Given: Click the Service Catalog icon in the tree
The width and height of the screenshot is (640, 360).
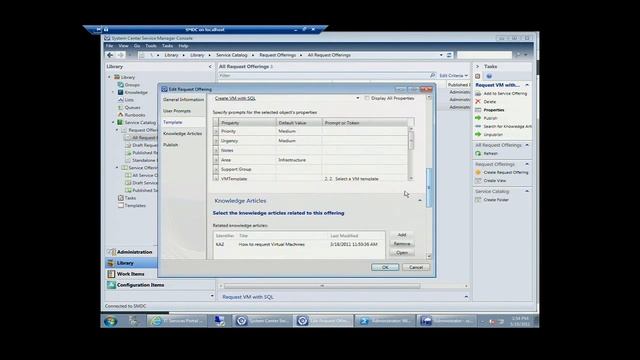Looking at the screenshot, I should (x=120, y=122).
